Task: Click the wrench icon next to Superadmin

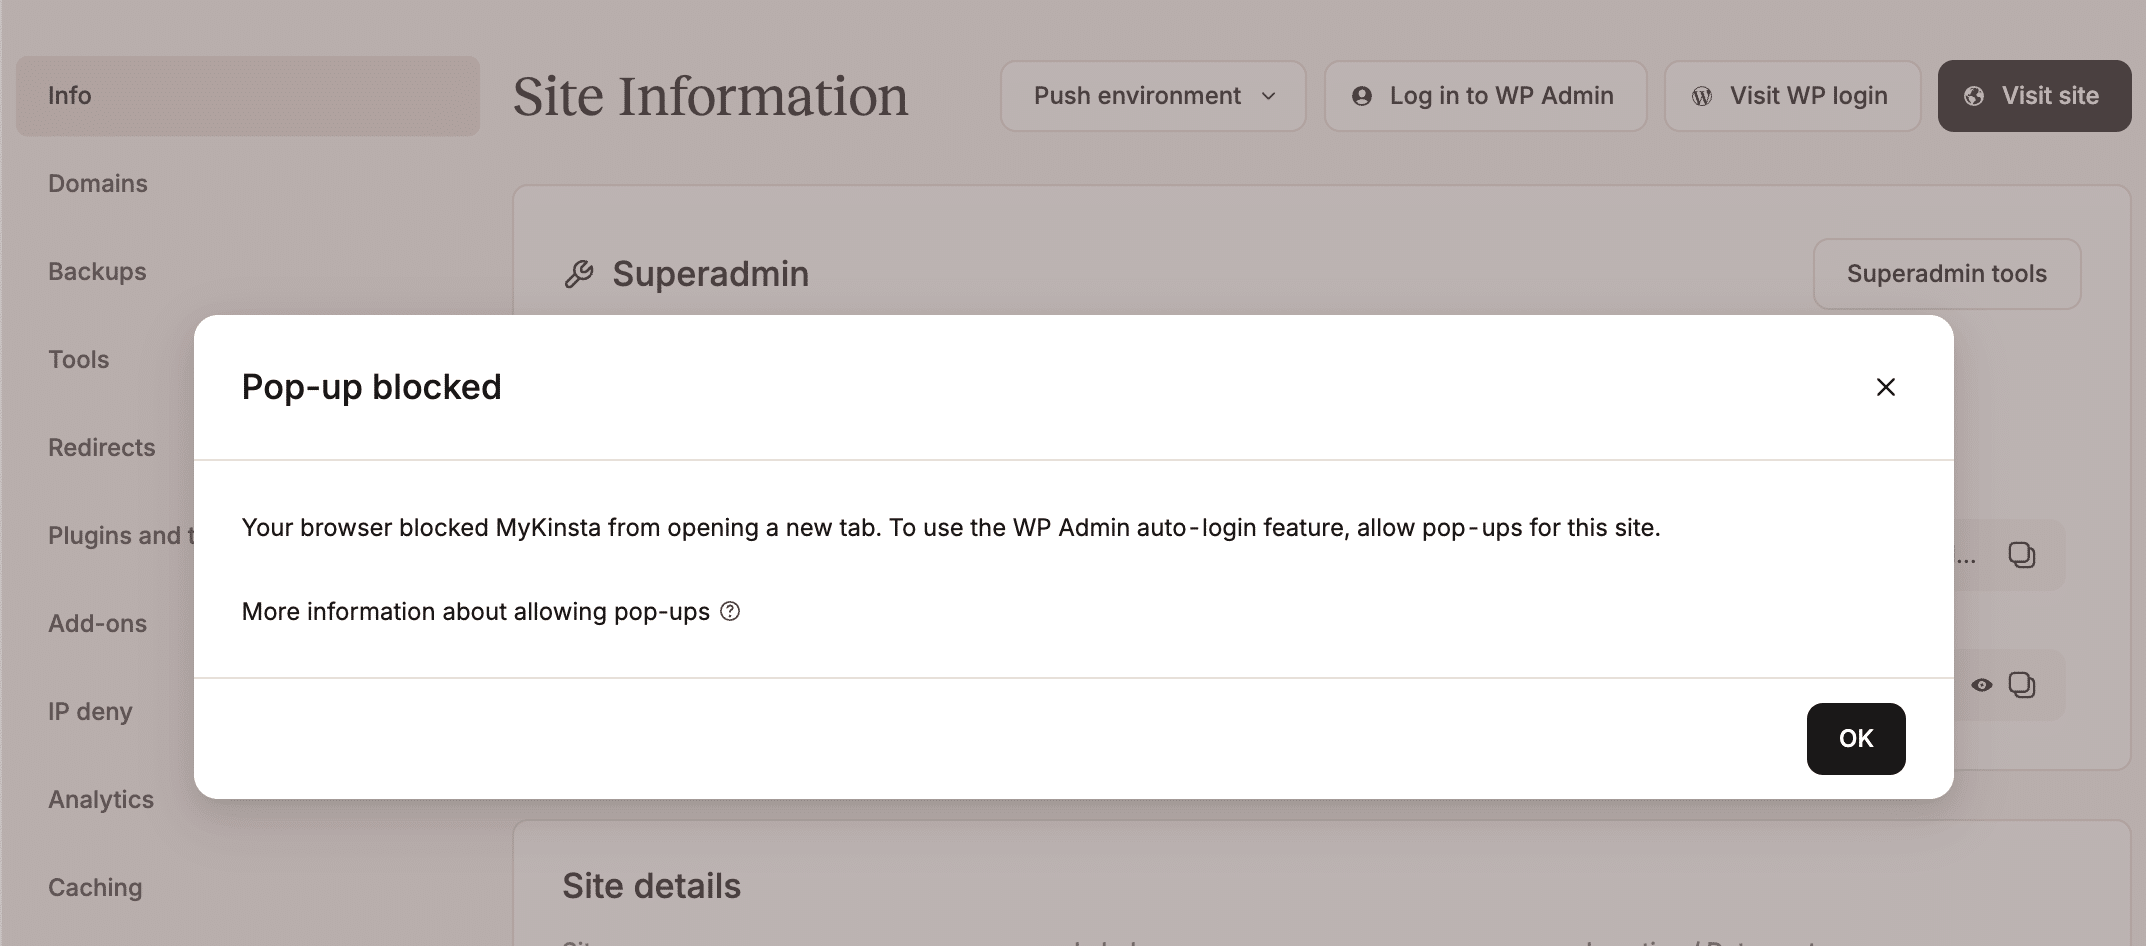Action: coord(579,274)
